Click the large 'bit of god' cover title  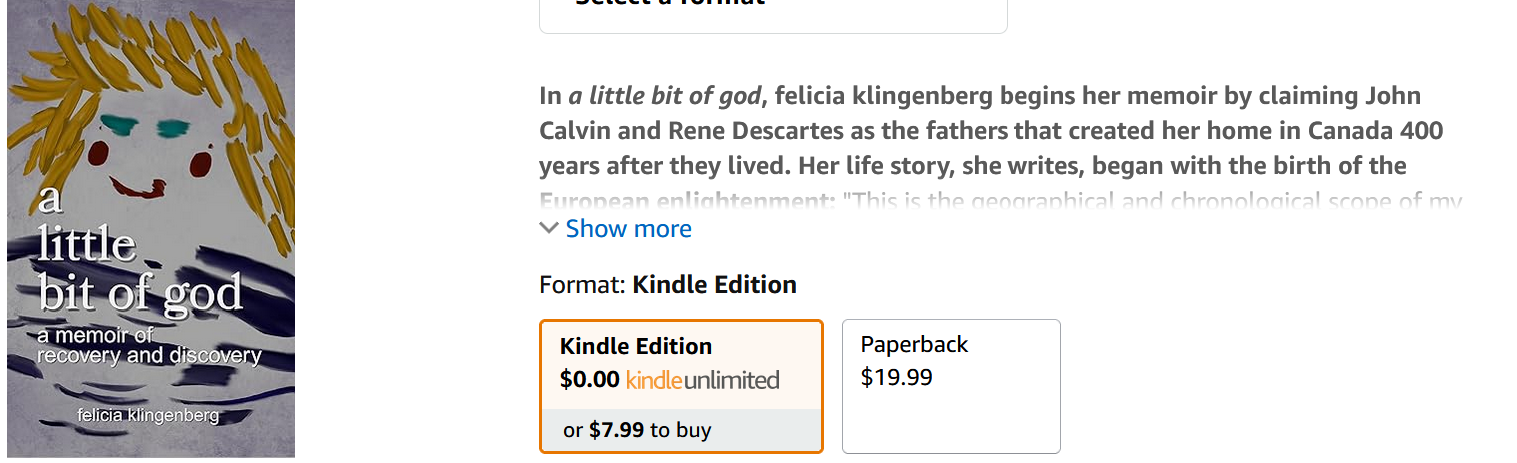[x=141, y=292]
